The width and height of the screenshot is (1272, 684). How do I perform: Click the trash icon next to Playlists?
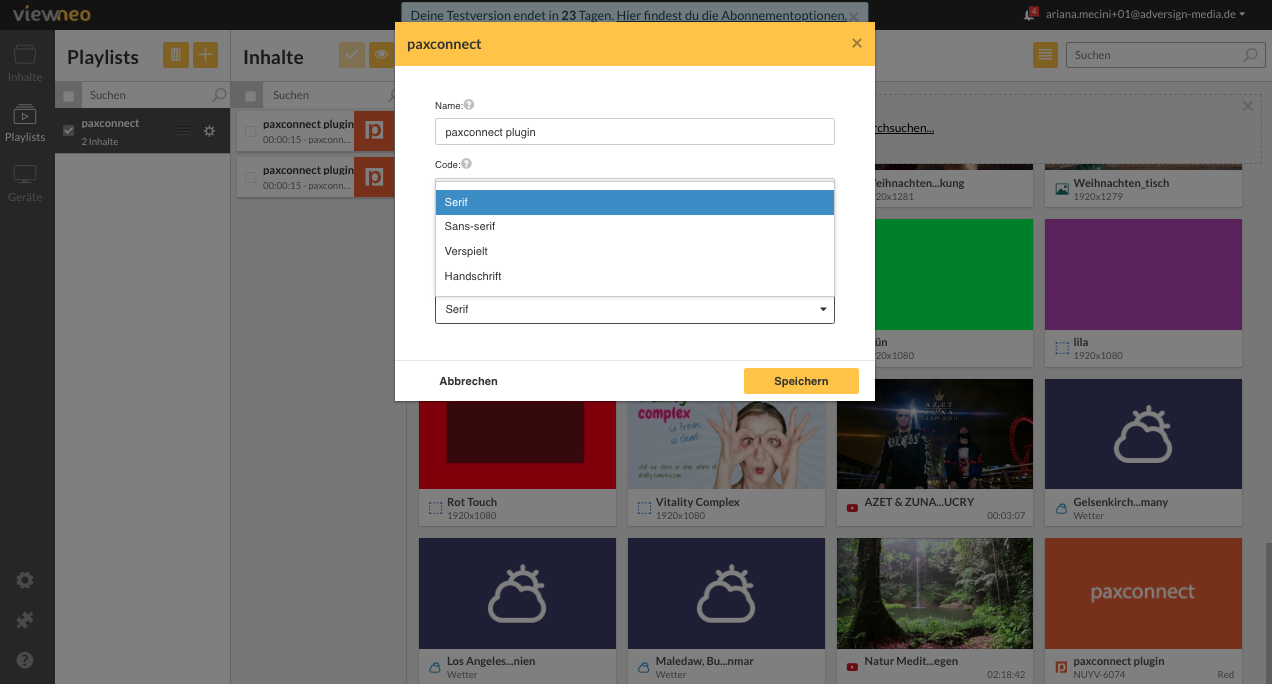click(x=175, y=56)
